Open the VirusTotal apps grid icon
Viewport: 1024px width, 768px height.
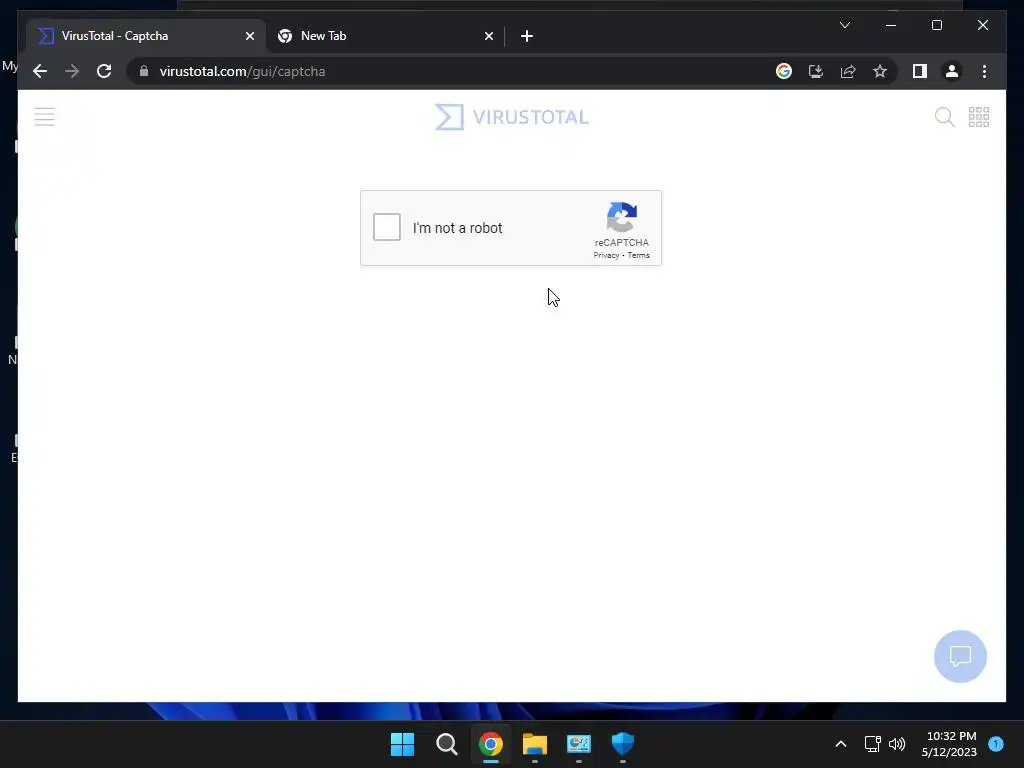tap(978, 117)
